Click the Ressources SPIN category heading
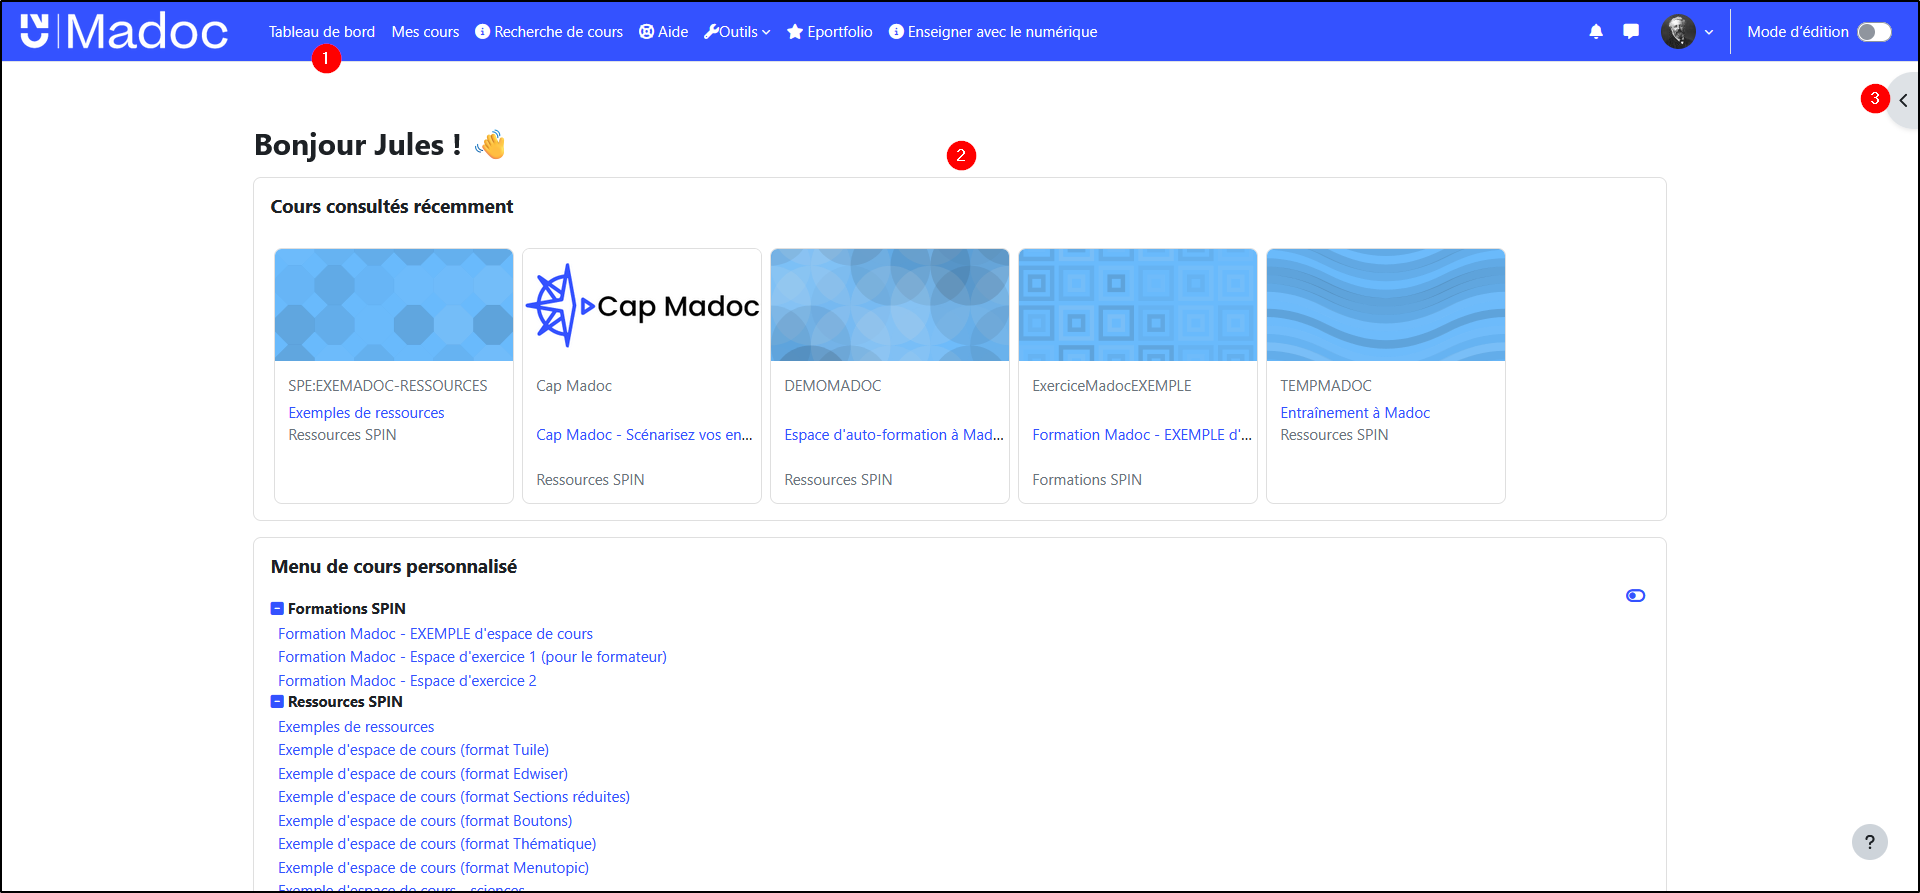 pyautogui.click(x=345, y=702)
